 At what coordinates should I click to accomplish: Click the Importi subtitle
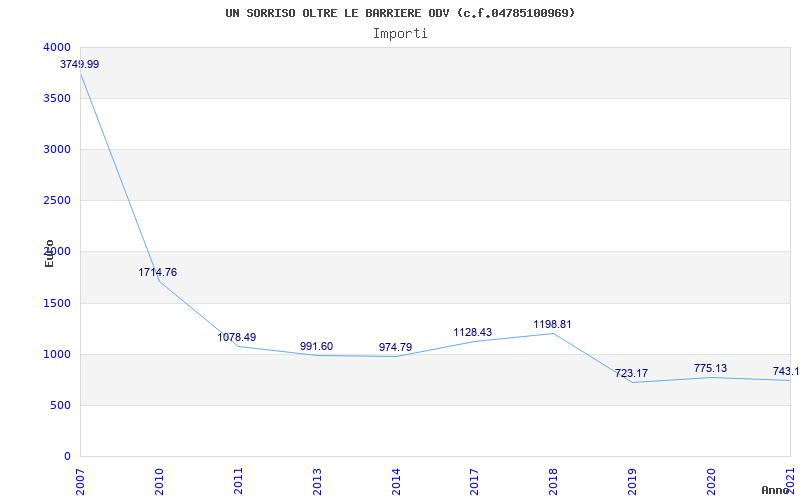click(x=400, y=34)
